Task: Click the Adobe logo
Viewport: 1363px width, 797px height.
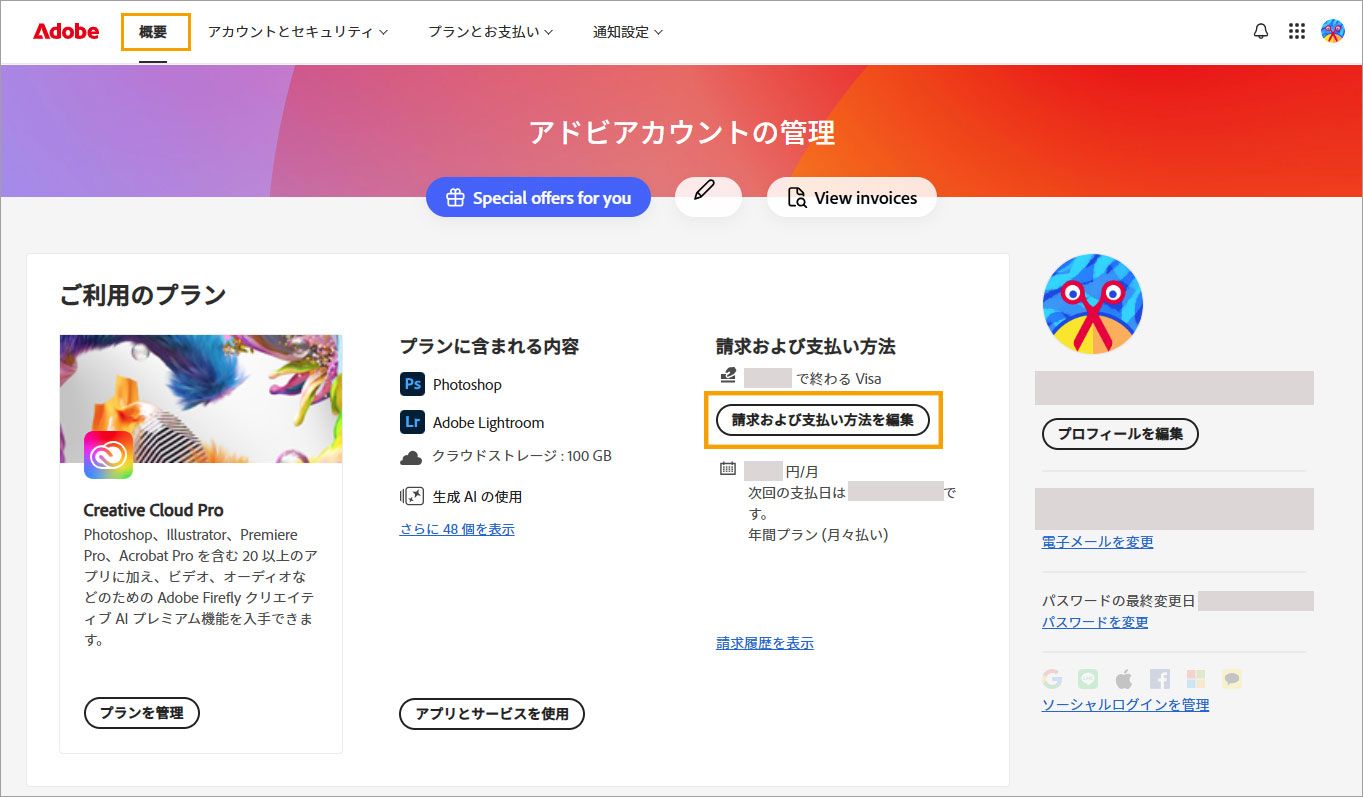Action: [64, 31]
